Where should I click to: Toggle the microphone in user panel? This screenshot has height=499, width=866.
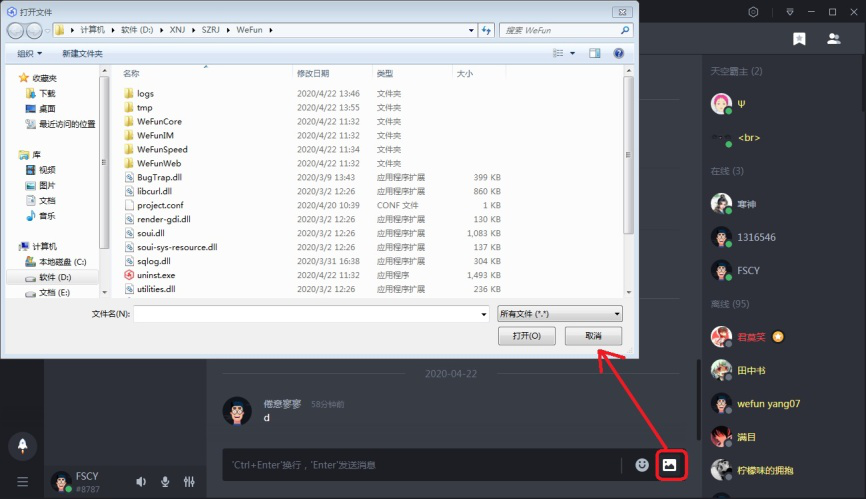click(x=165, y=482)
